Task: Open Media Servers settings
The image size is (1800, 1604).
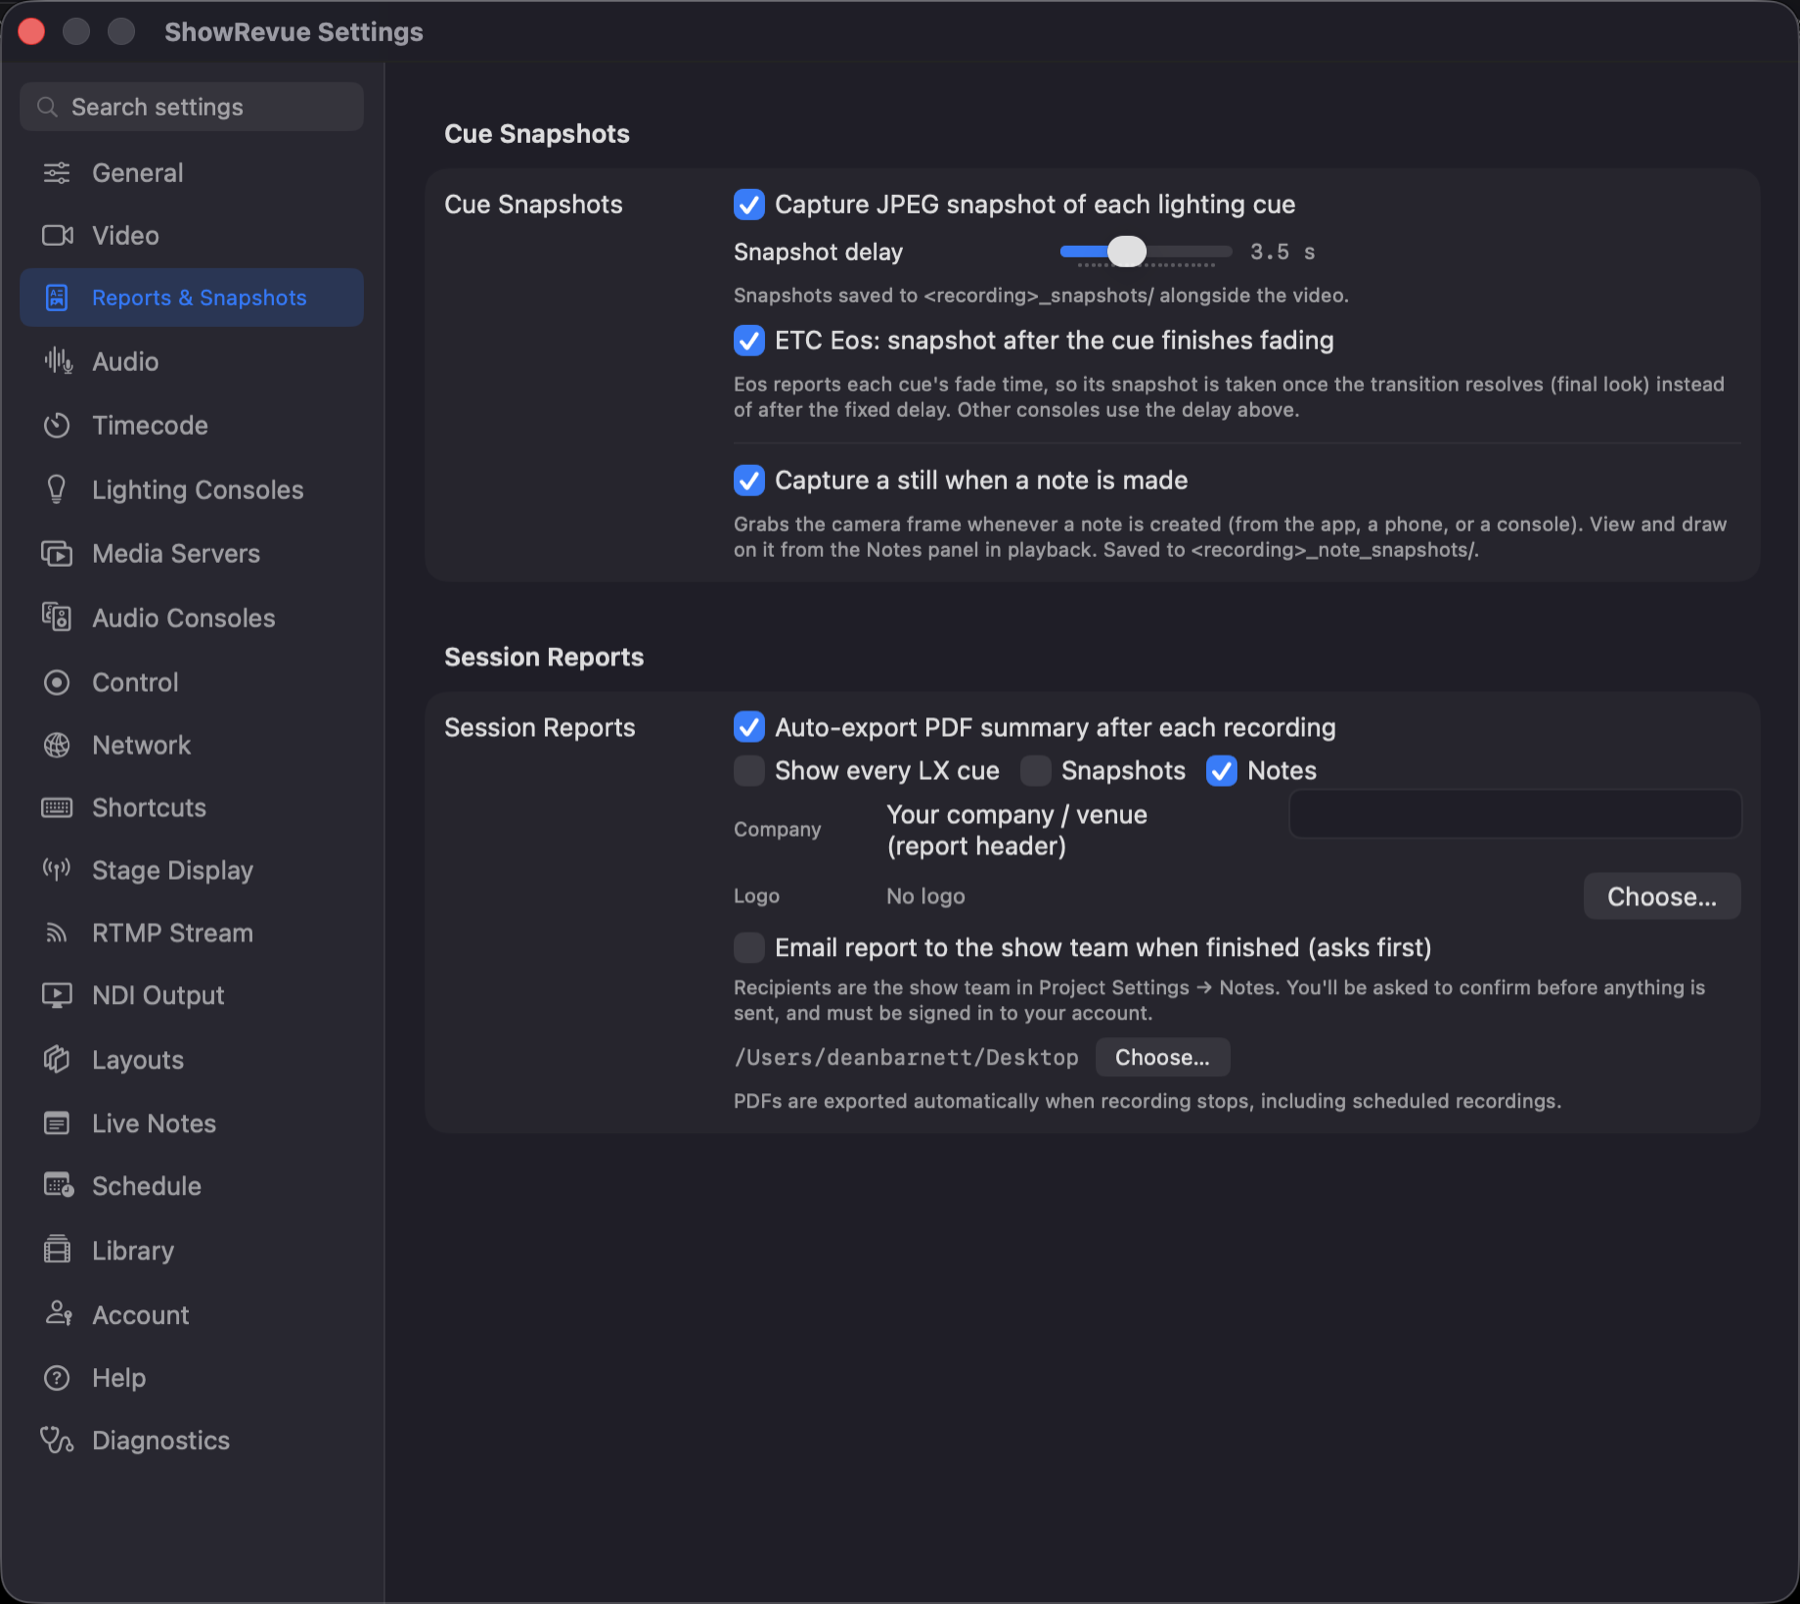Action: (192, 553)
